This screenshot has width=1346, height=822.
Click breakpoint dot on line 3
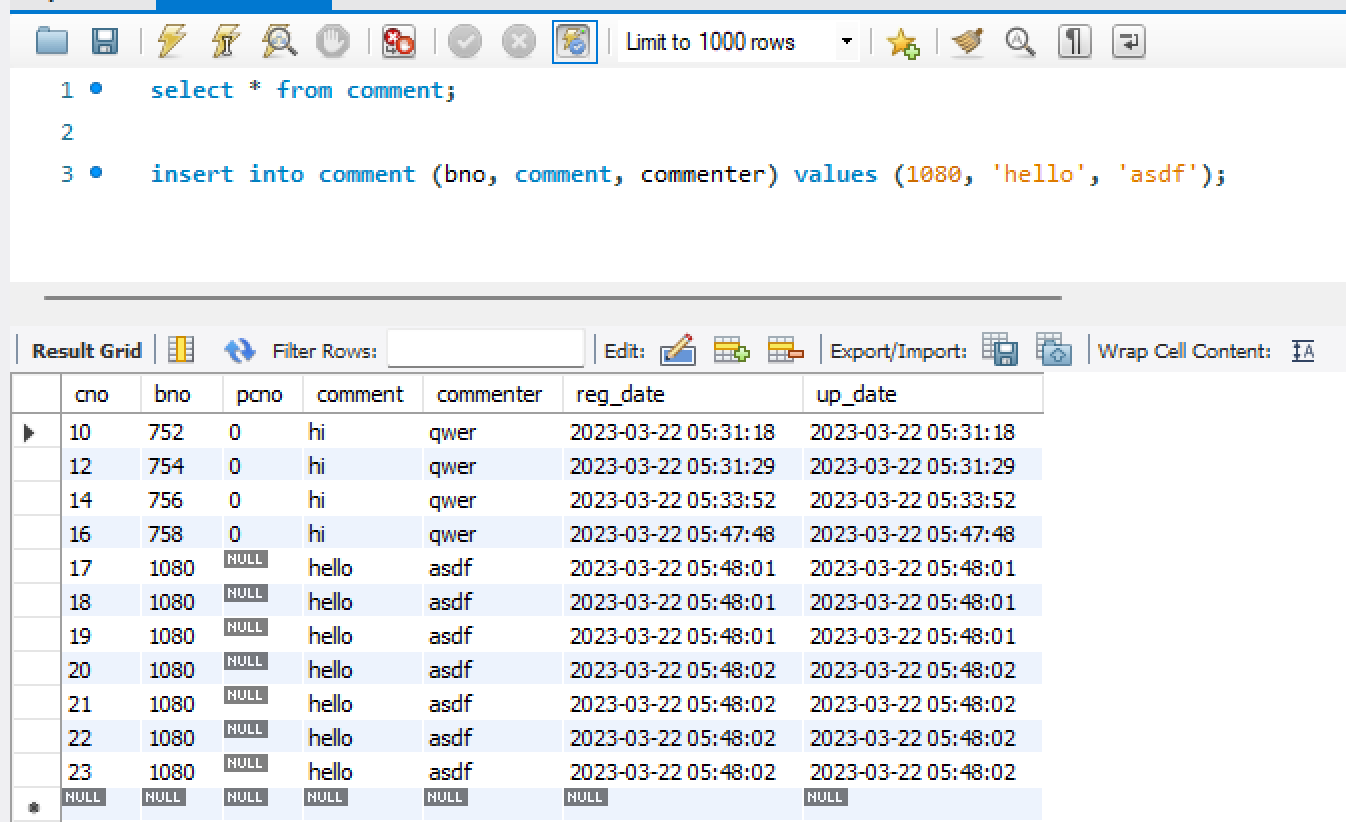coord(96,173)
